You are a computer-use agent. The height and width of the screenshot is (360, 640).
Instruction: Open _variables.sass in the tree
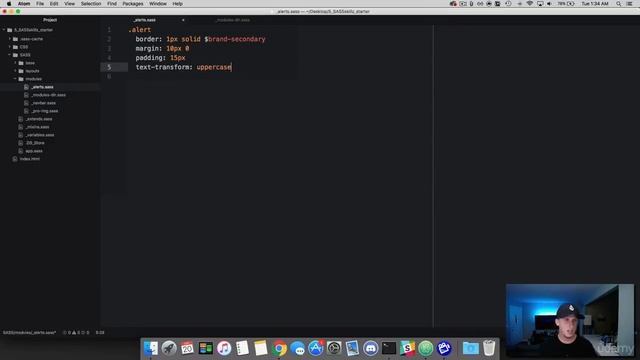click(x=40, y=135)
